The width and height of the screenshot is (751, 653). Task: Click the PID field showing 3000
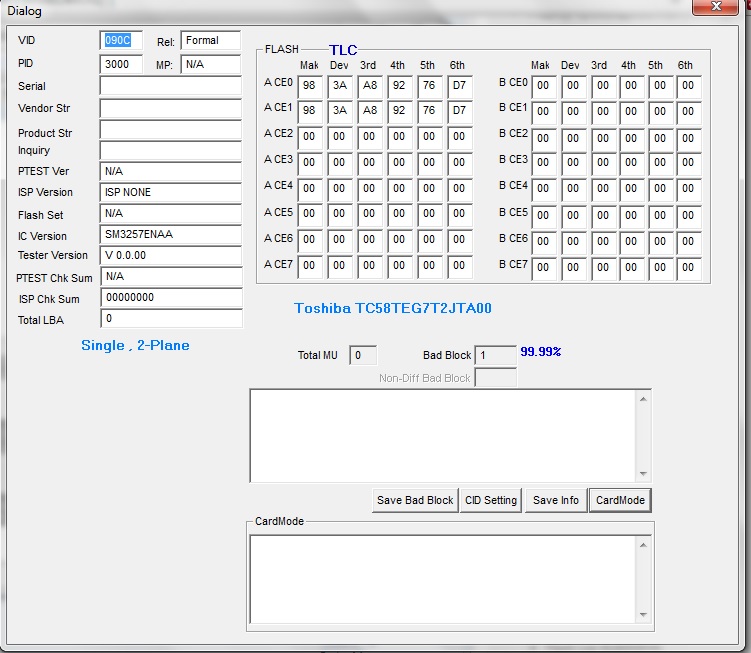(121, 64)
